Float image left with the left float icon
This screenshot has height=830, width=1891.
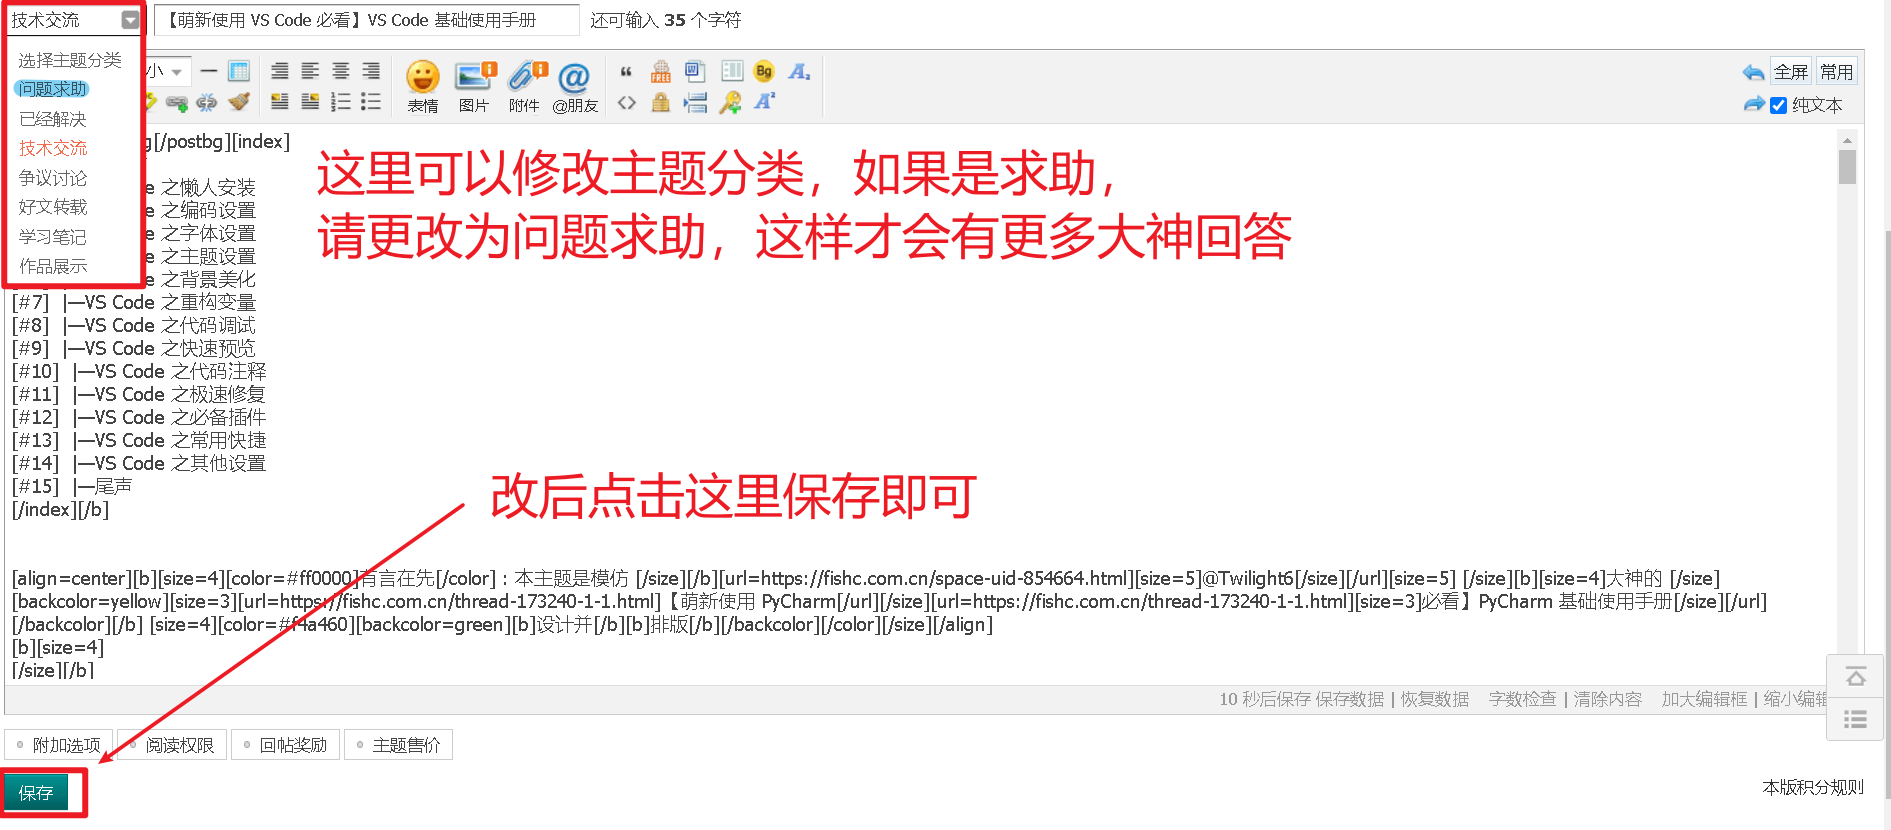280,101
